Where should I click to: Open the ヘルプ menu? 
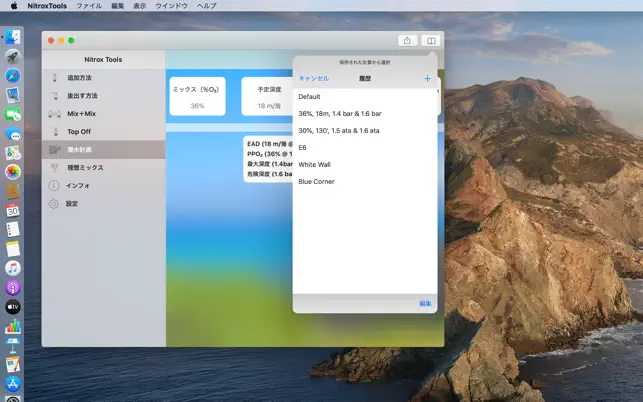pos(206,6)
